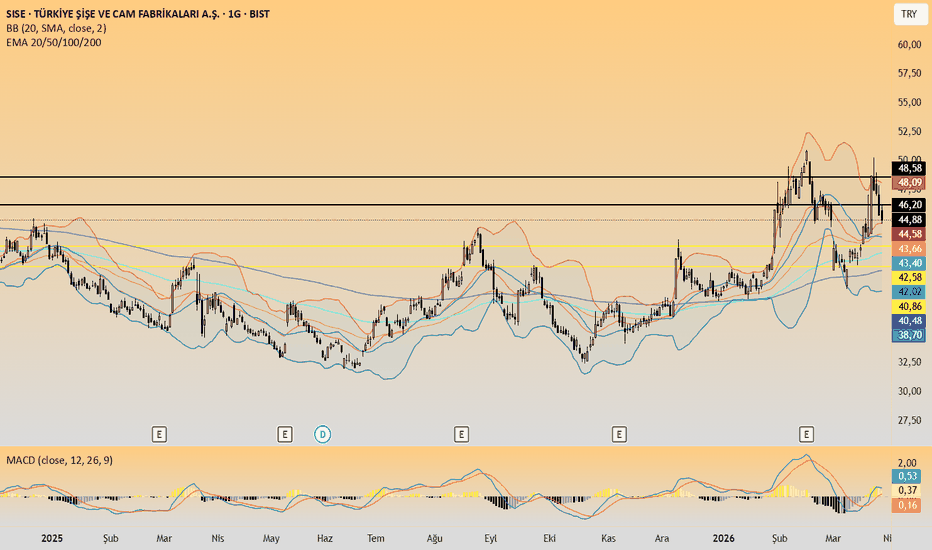Click the Şub label right after 2025
This screenshot has height=550, width=932.
pos(111,538)
